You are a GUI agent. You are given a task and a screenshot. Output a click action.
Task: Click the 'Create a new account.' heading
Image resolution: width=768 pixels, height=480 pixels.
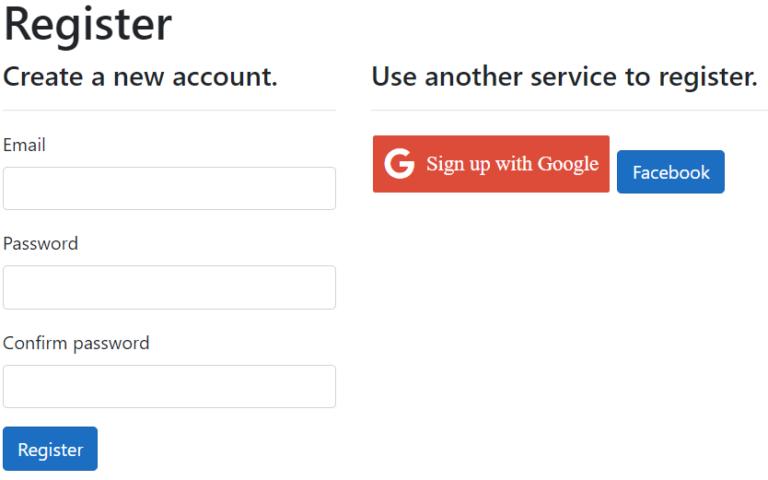click(140, 76)
